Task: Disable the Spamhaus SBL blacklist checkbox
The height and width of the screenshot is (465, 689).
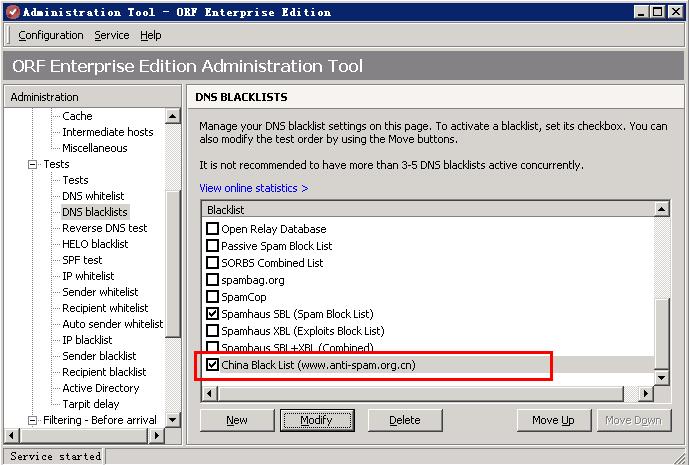Action: [x=212, y=314]
